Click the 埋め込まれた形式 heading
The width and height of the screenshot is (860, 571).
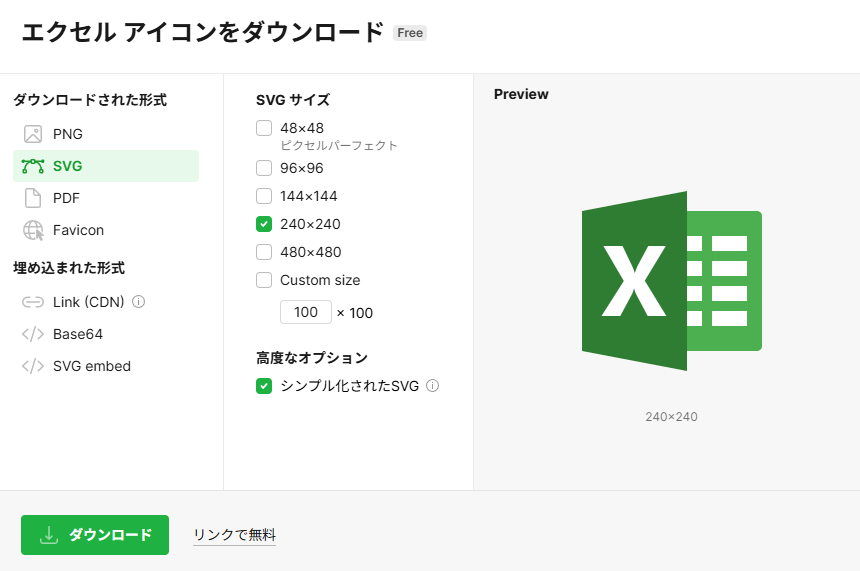pyautogui.click(x=69, y=268)
